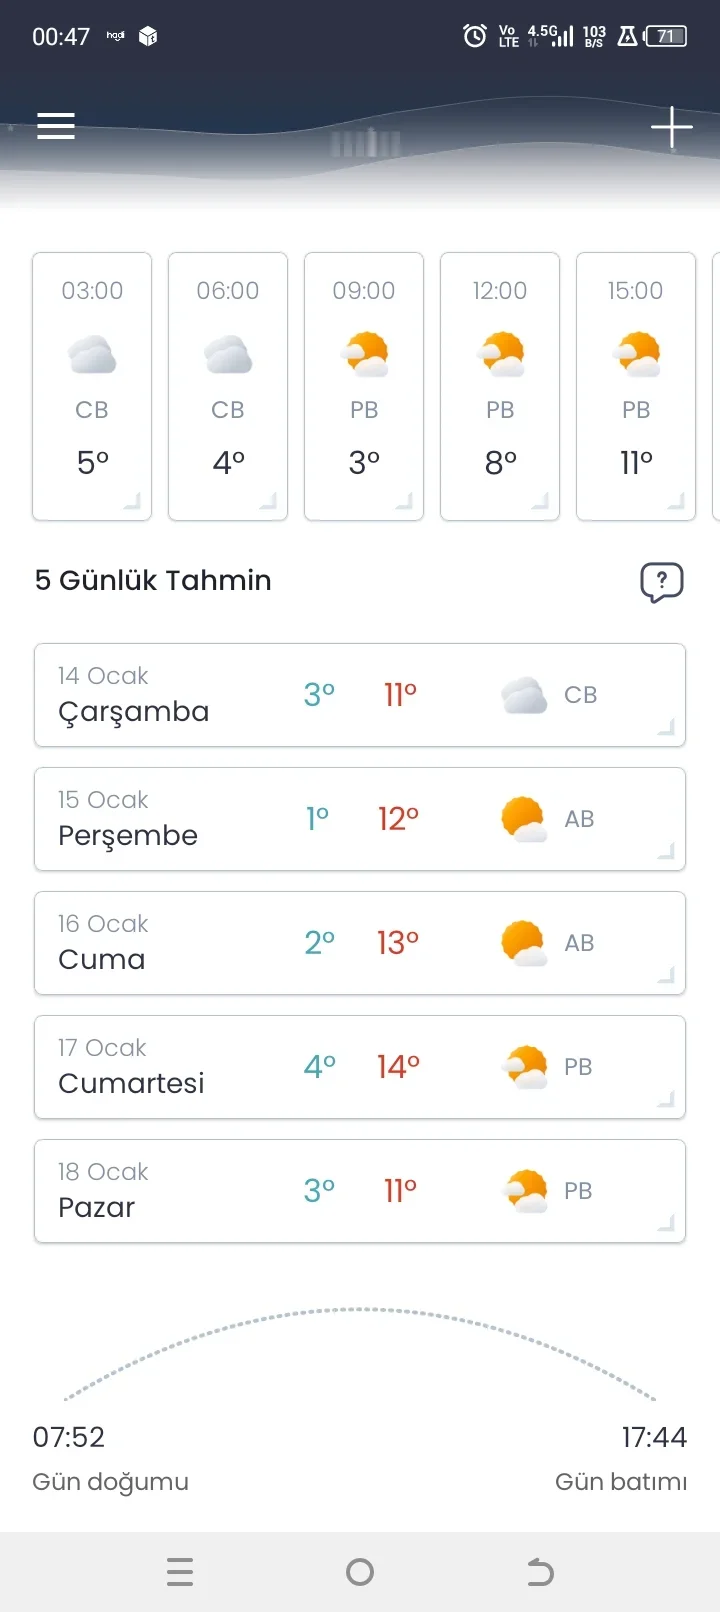Viewport: 720px width, 1612px height.
Task: Tap the weather icon for 18 Ocak Pazar
Action: point(525,1191)
